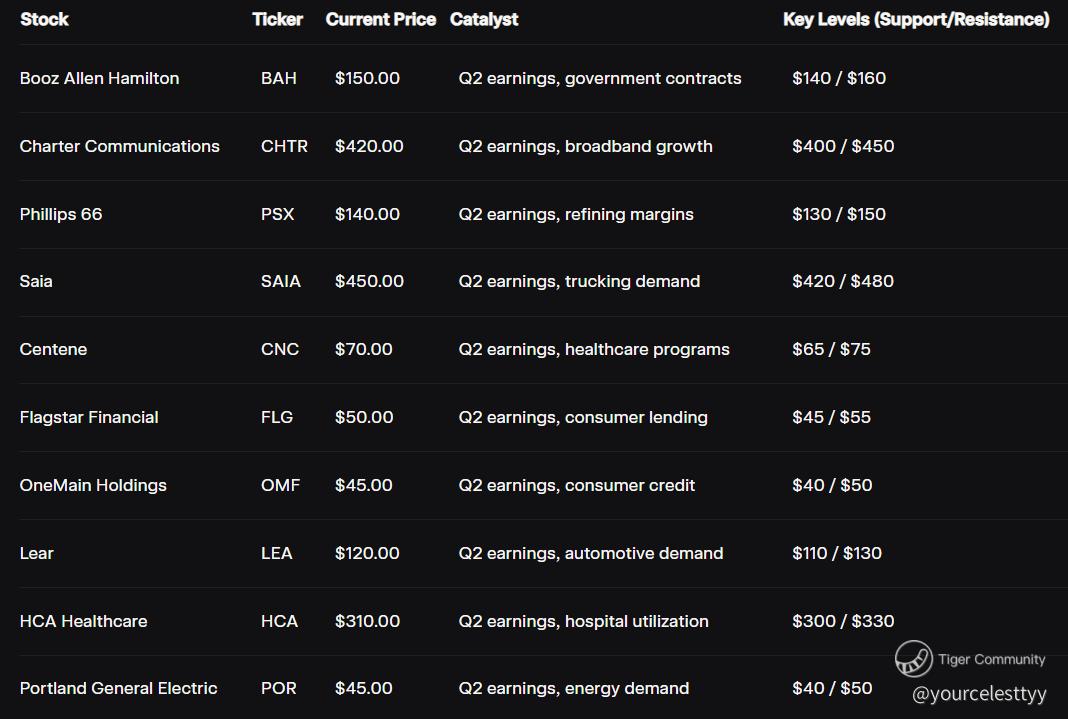Click the @yourcelesttyy watermark handle
The height and width of the screenshot is (719, 1068).
pyautogui.click(x=979, y=693)
